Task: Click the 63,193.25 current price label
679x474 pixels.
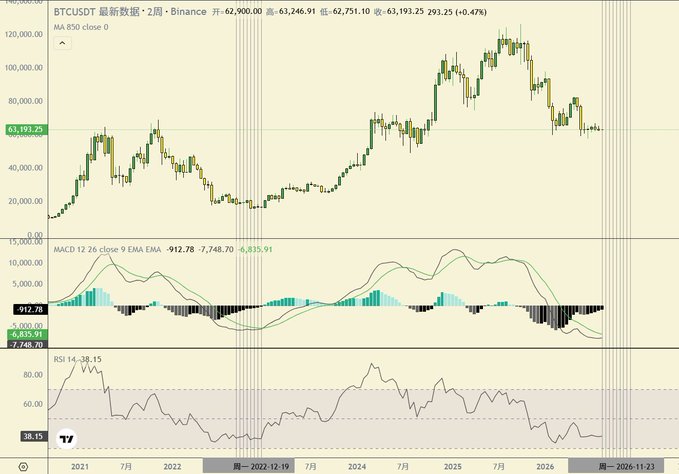Action: [x=26, y=129]
